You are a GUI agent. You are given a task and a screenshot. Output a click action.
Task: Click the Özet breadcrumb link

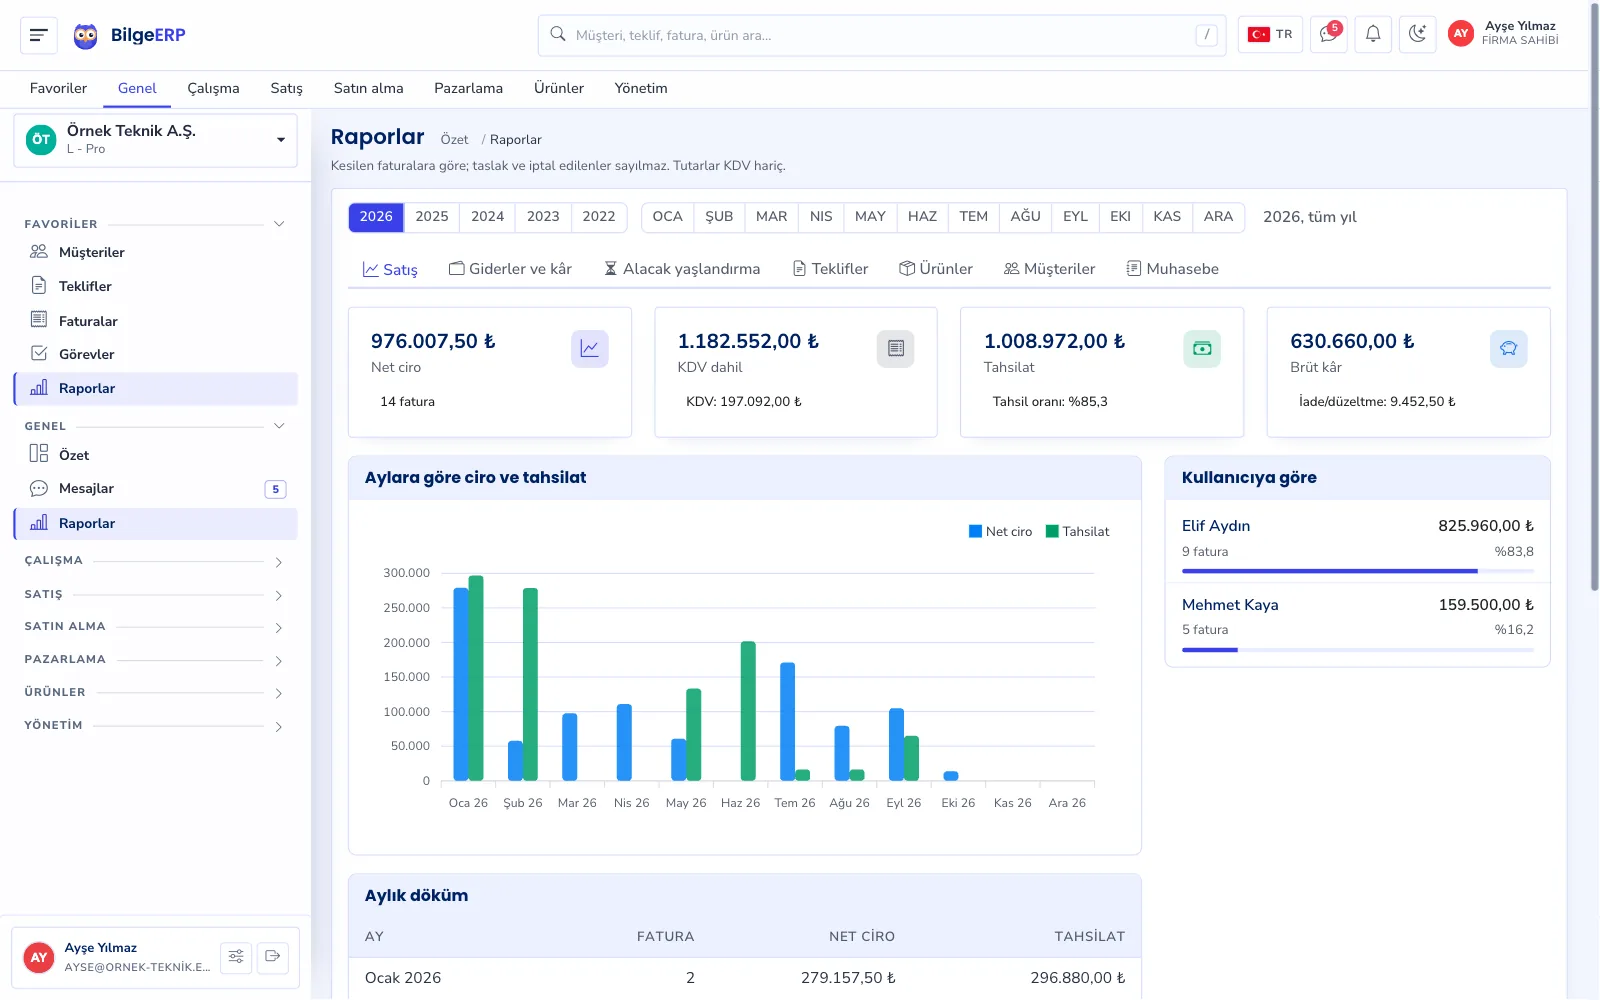tap(454, 140)
